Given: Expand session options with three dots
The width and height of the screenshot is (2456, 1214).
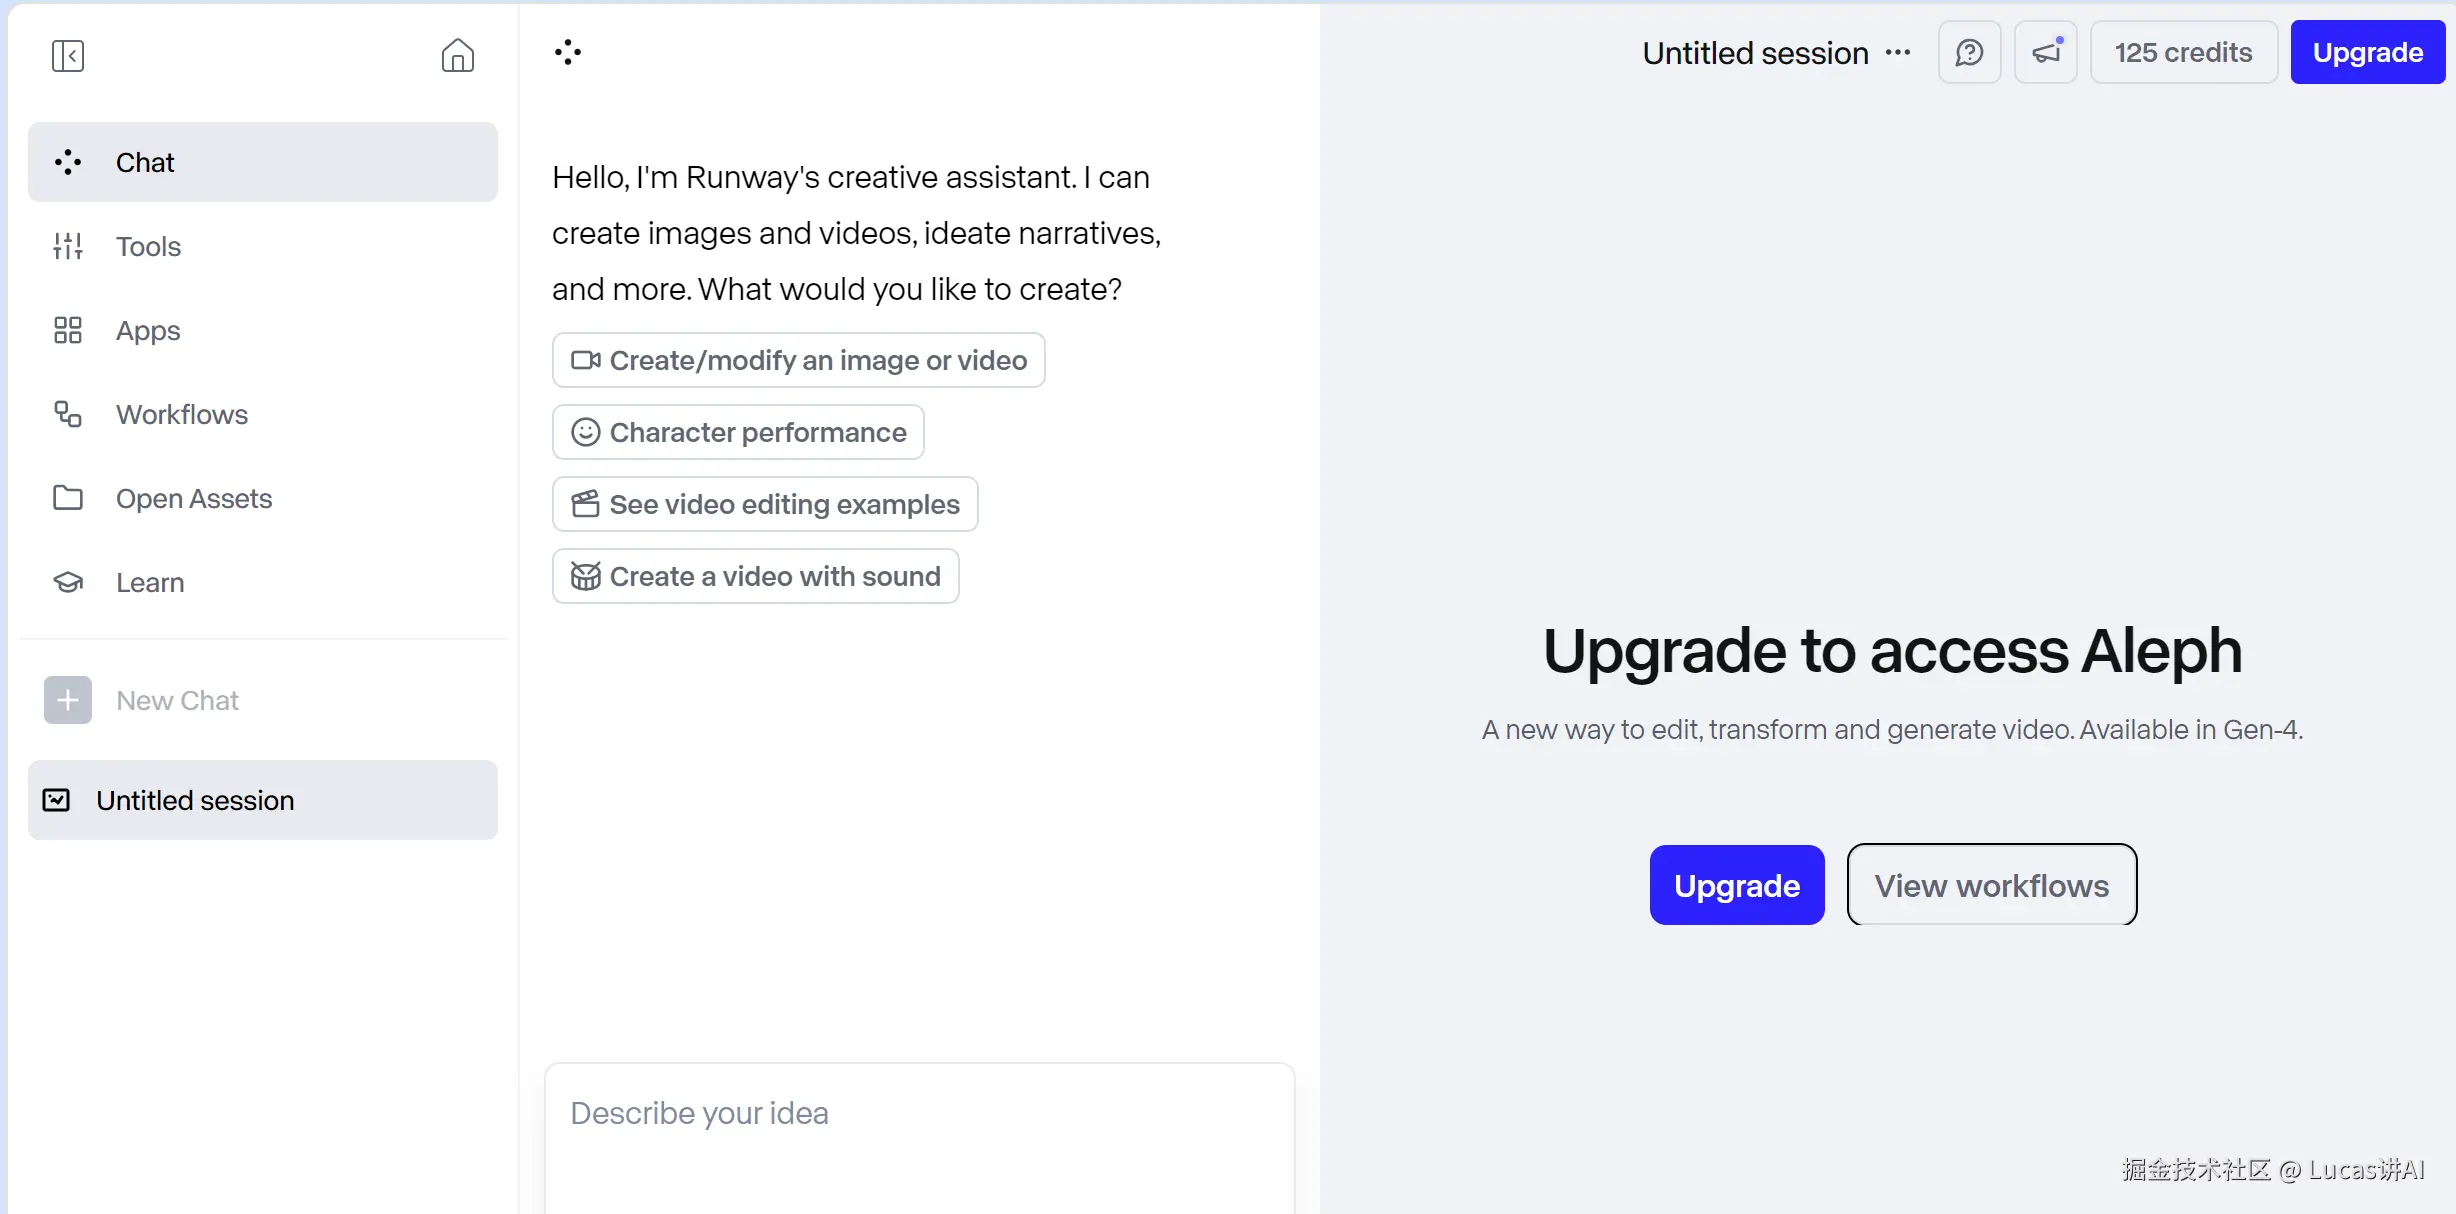Looking at the screenshot, I should click(1898, 53).
